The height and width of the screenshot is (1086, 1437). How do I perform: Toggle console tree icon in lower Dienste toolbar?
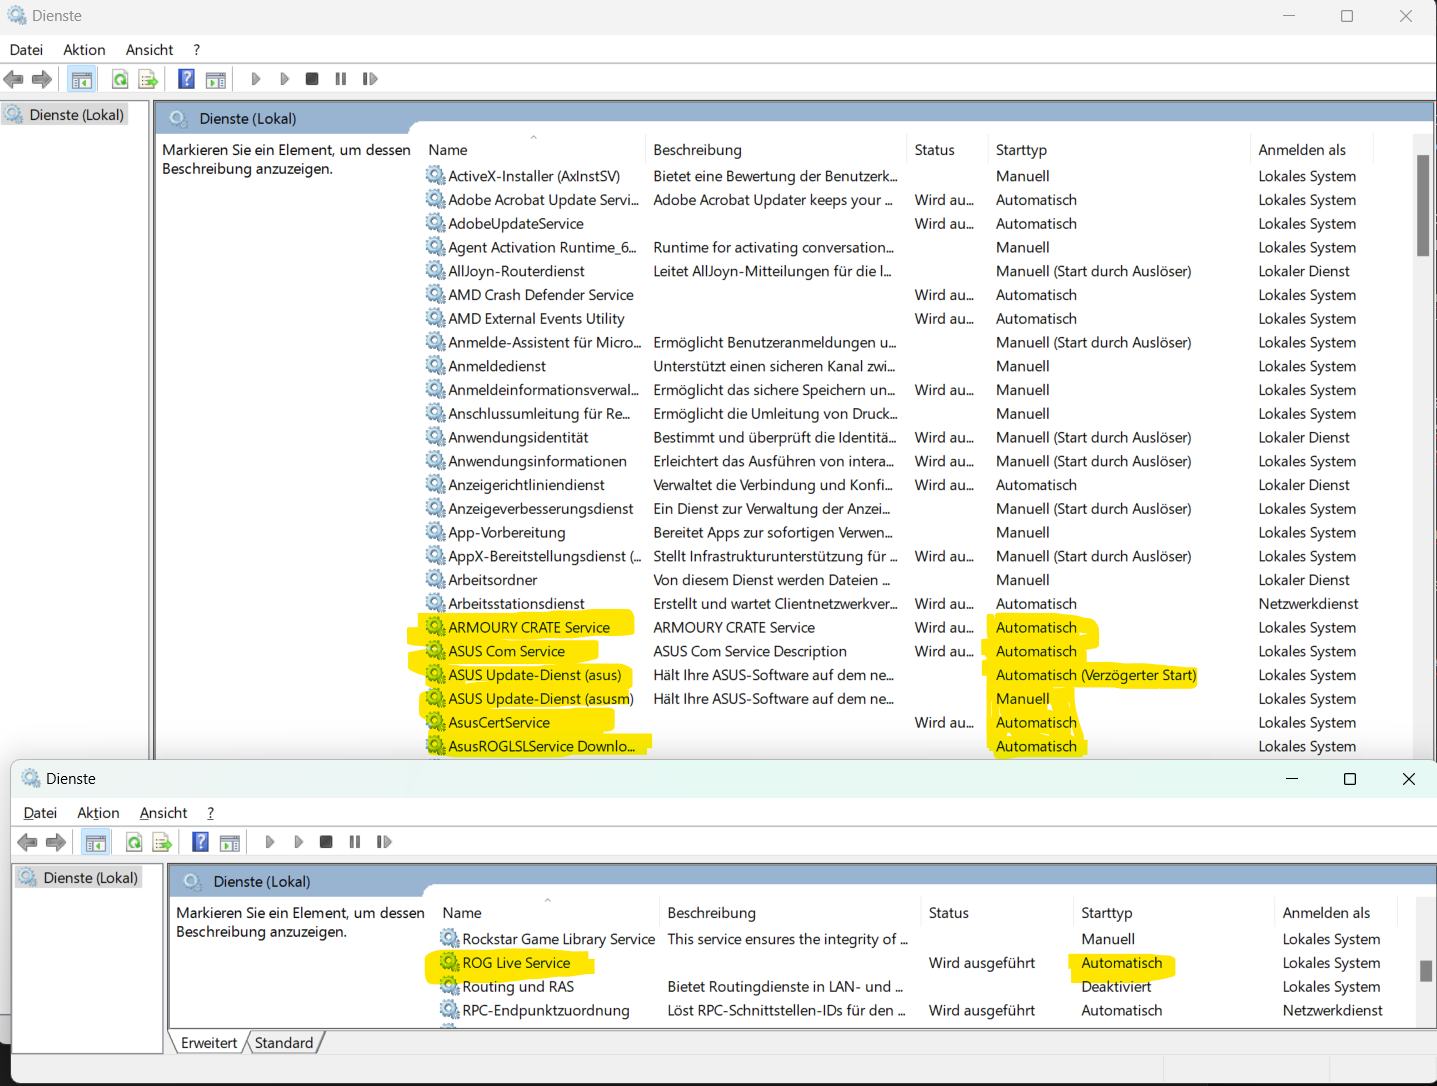click(x=96, y=842)
